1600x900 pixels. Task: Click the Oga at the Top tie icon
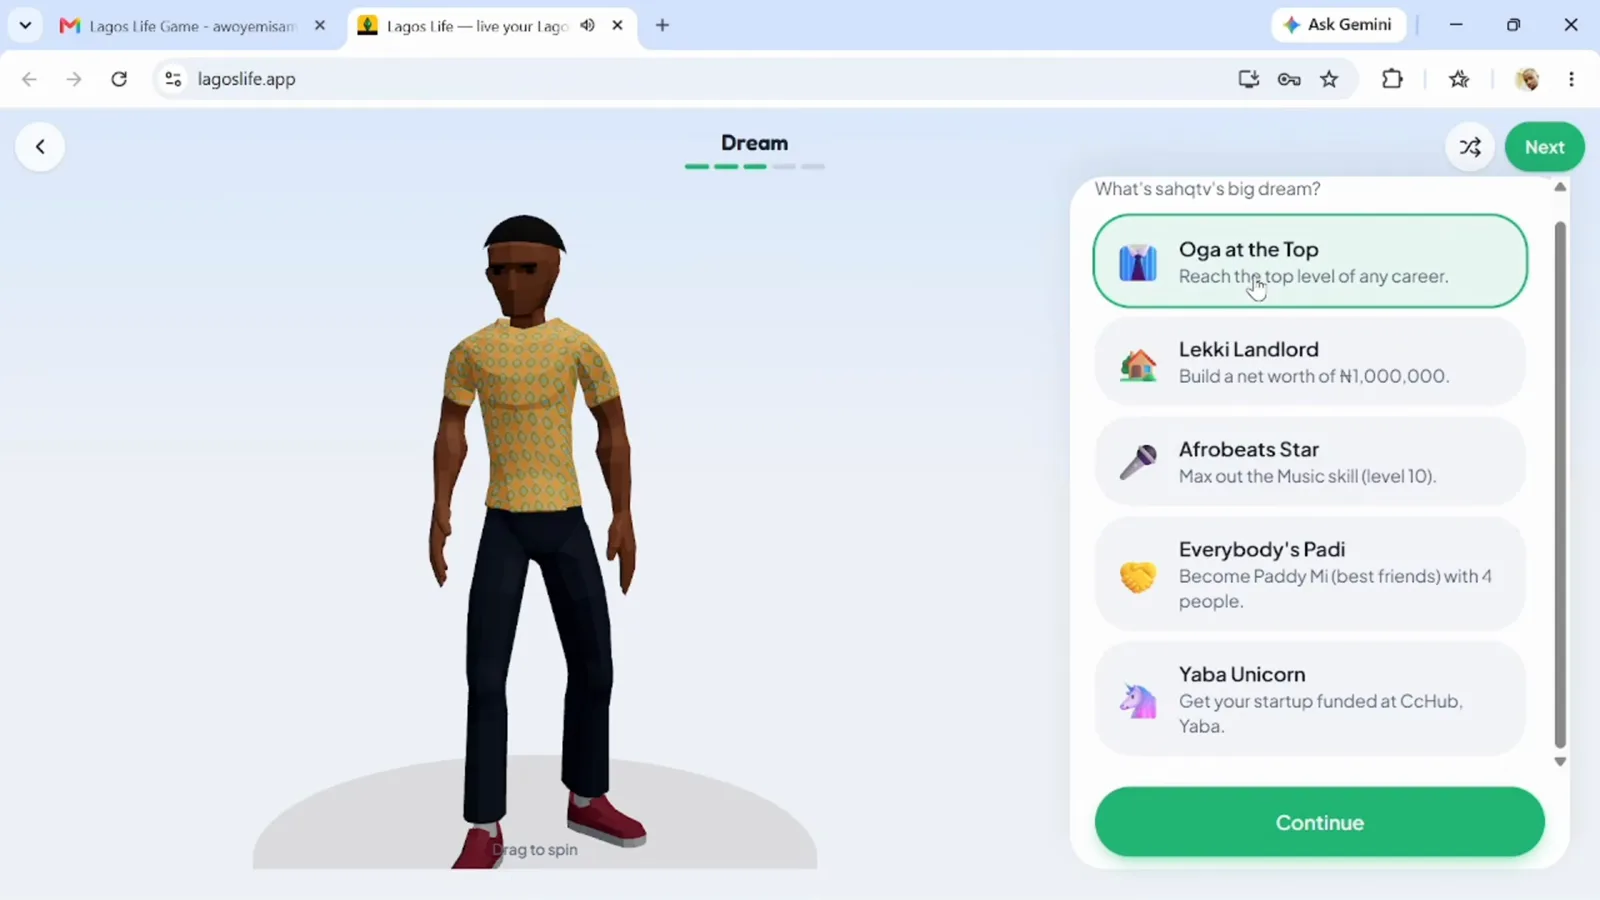coord(1138,262)
